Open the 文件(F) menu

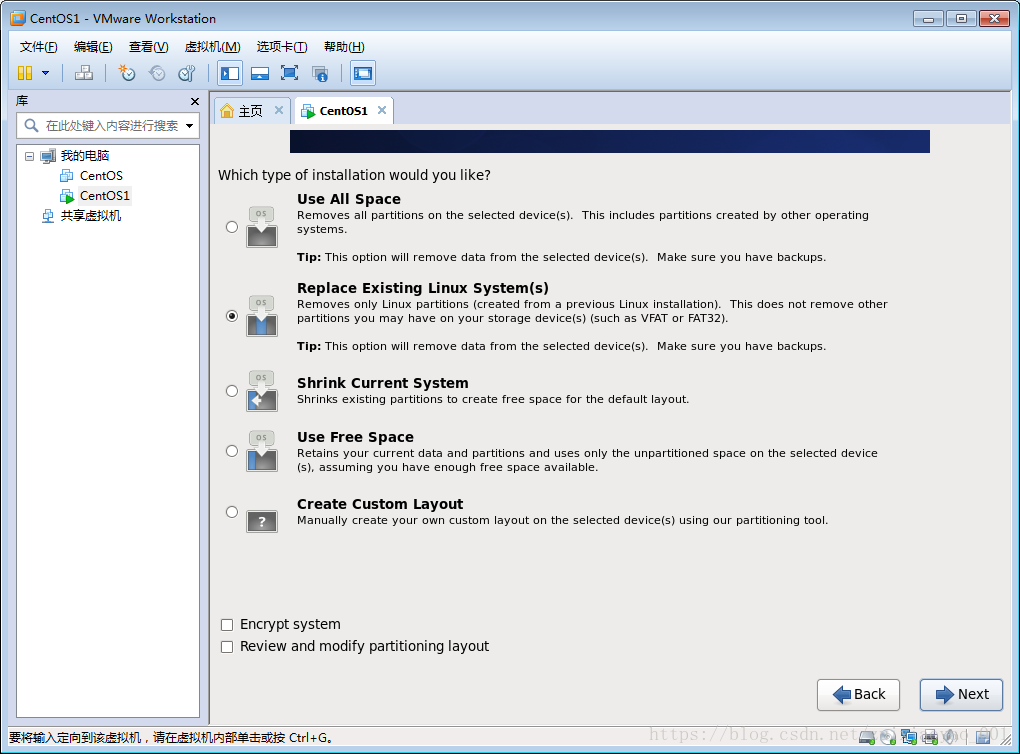tap(38, 47)
